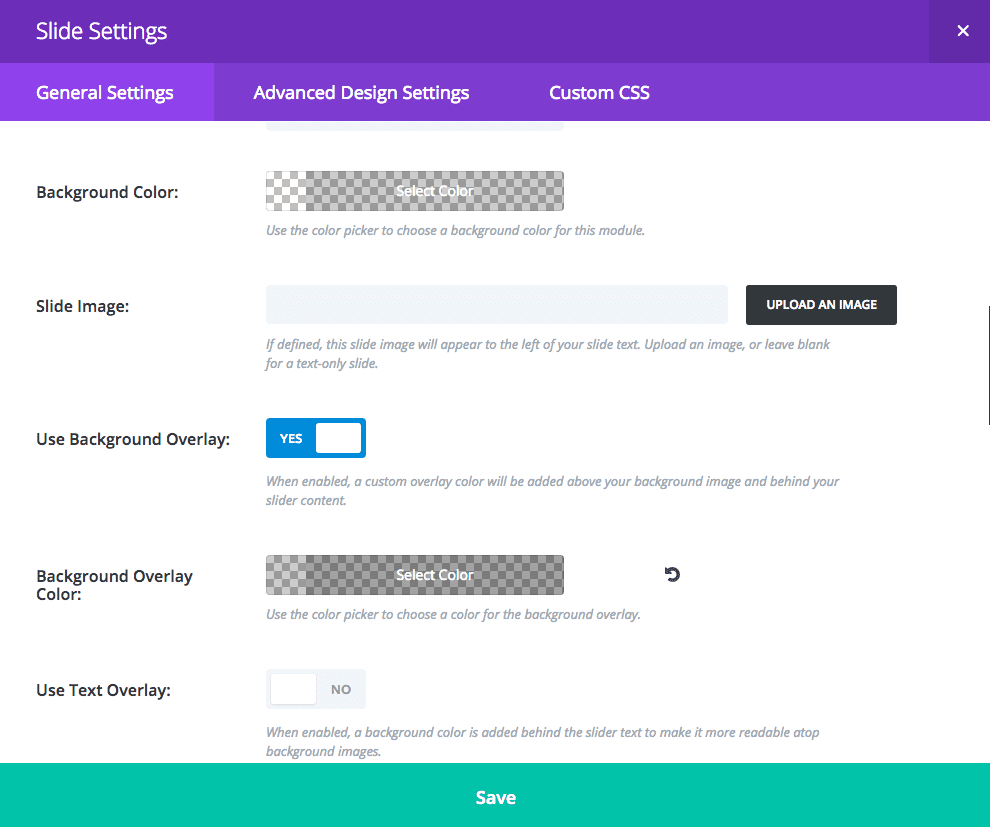Click the Slide Settings title text
Screen dimensions: 990x827
(x=101, y=31)
